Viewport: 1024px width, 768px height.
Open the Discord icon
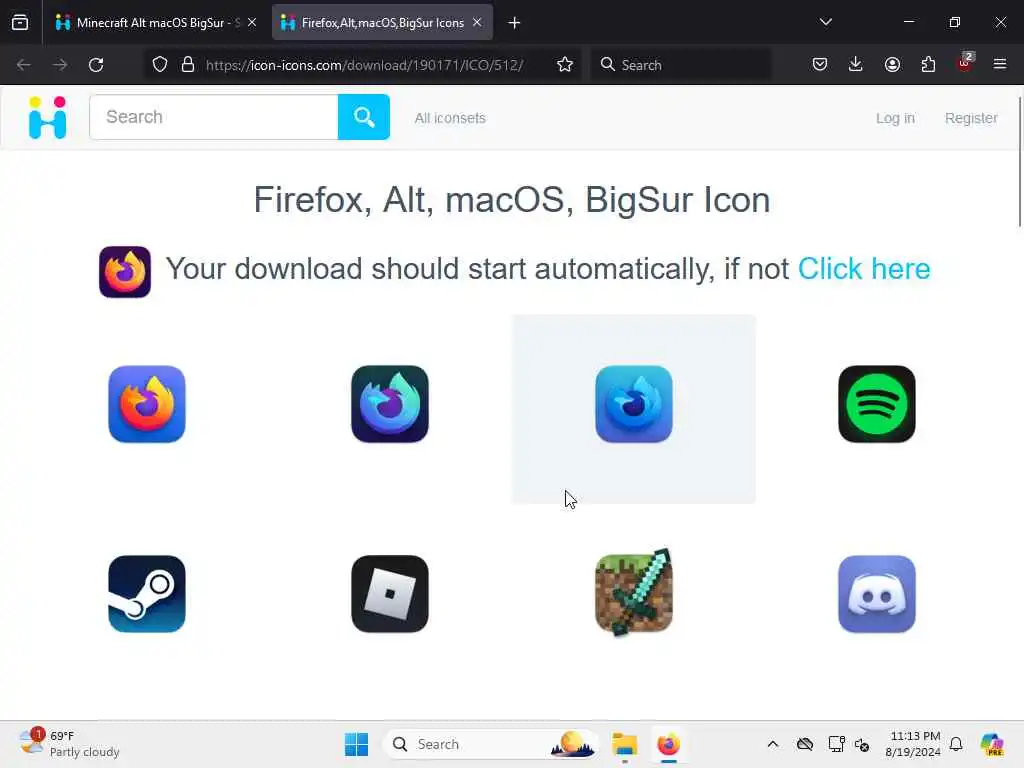pos(876,594)
